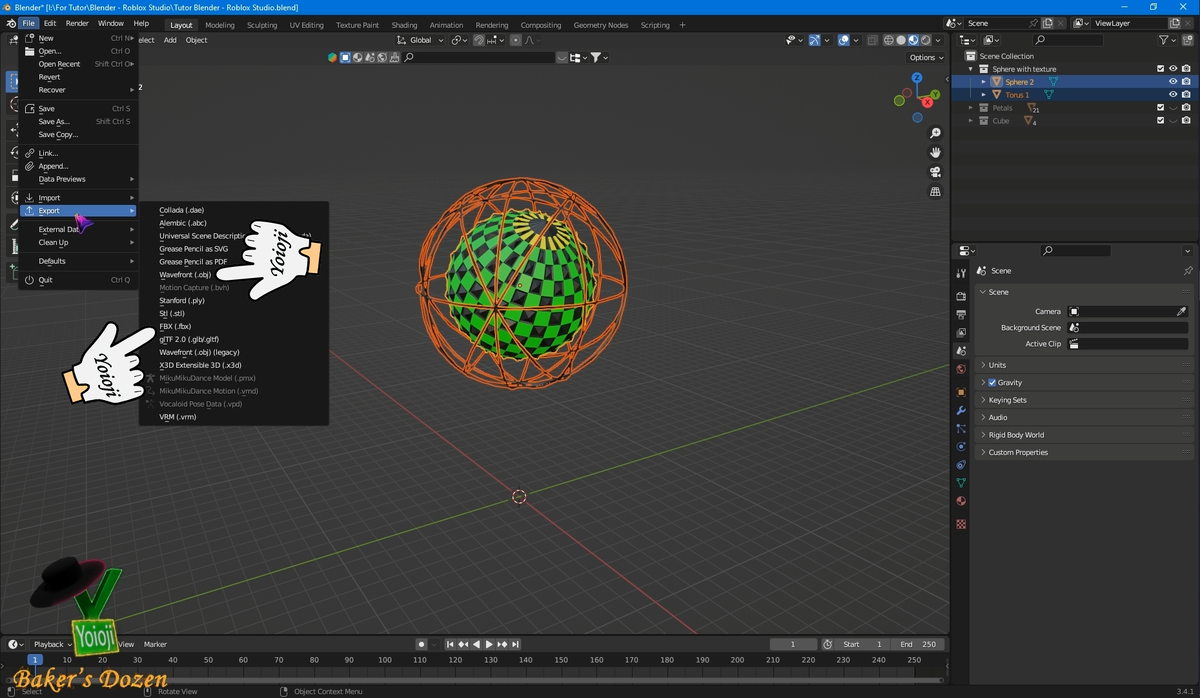The width and height of the screenshot is (1200, 698).
Task: Click the Object menu in viewport header
Action: 196,40
